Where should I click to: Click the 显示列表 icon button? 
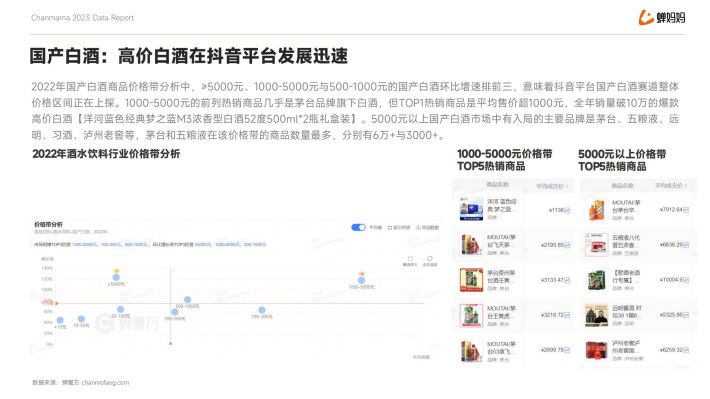tap(399, 228)
